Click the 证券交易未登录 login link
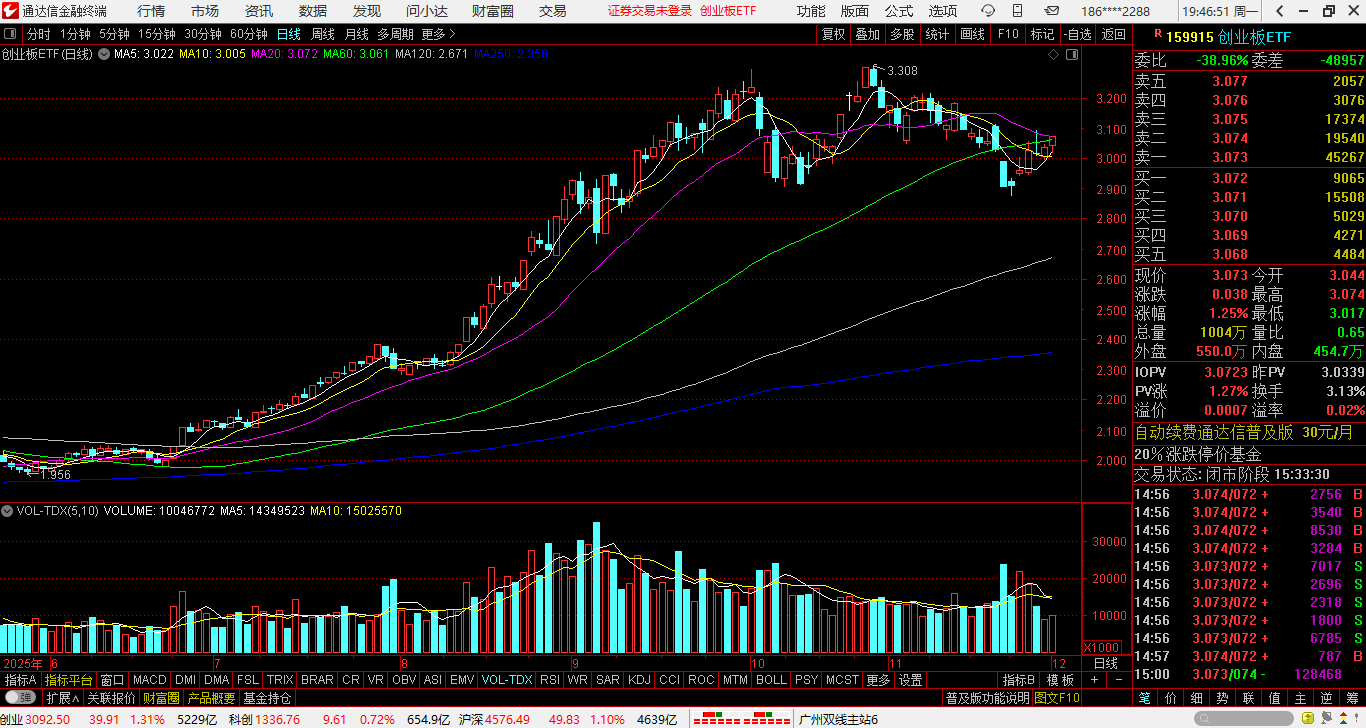The height and width of the screenshot is (728, 1366). pos(650,11)
